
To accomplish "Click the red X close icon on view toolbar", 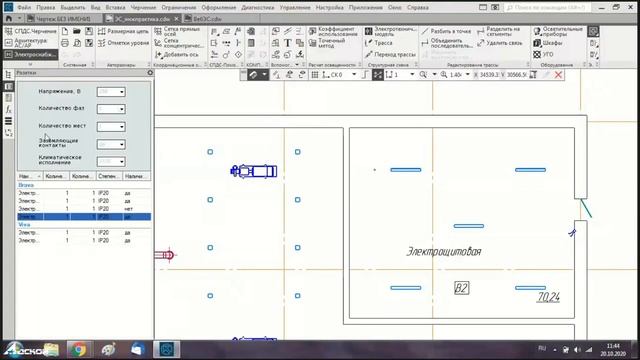I will (x=558, y=75).
